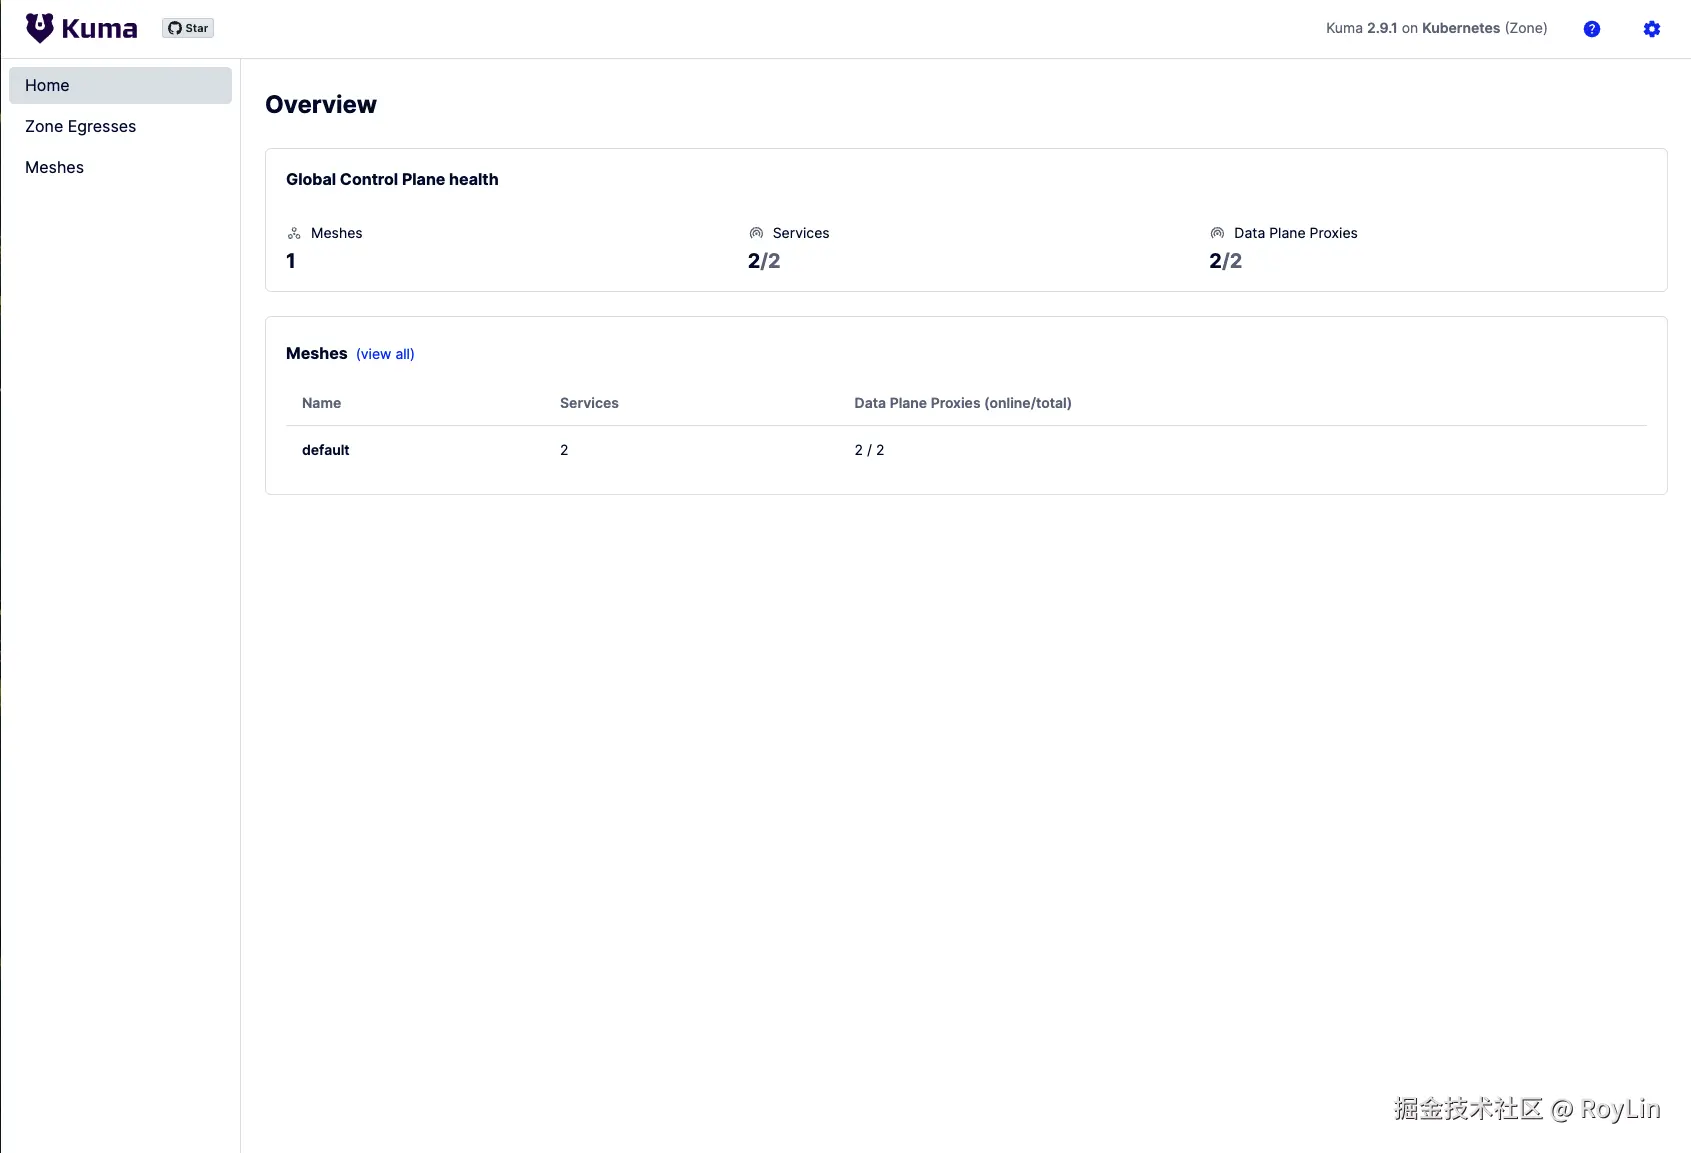Click the Meshes count of 1

click(x=291, y=261)
